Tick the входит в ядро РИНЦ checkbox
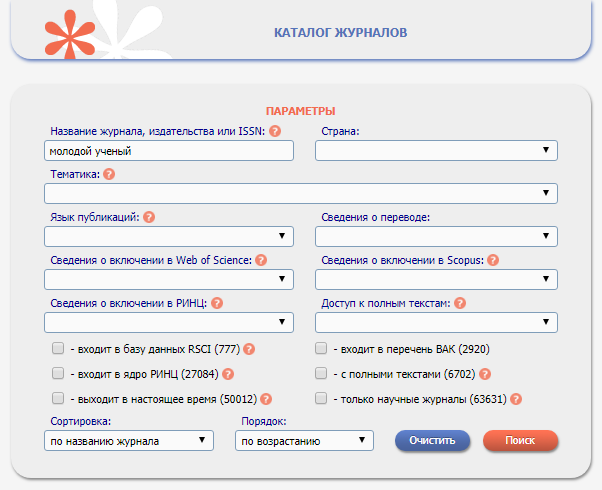 tap(57, 374)
